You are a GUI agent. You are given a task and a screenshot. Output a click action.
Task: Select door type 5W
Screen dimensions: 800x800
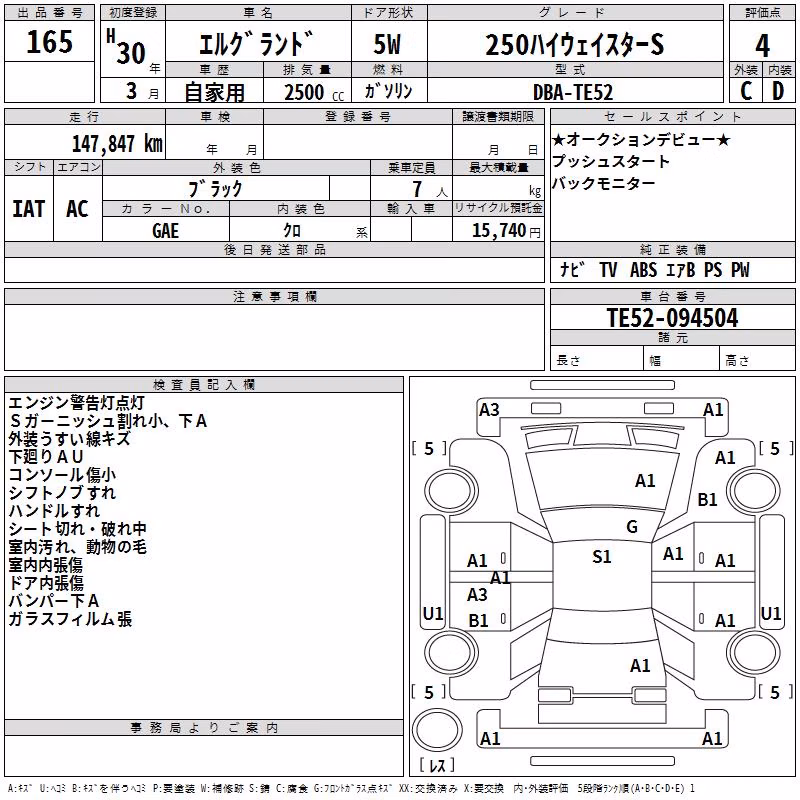click(x=387, y=44)
